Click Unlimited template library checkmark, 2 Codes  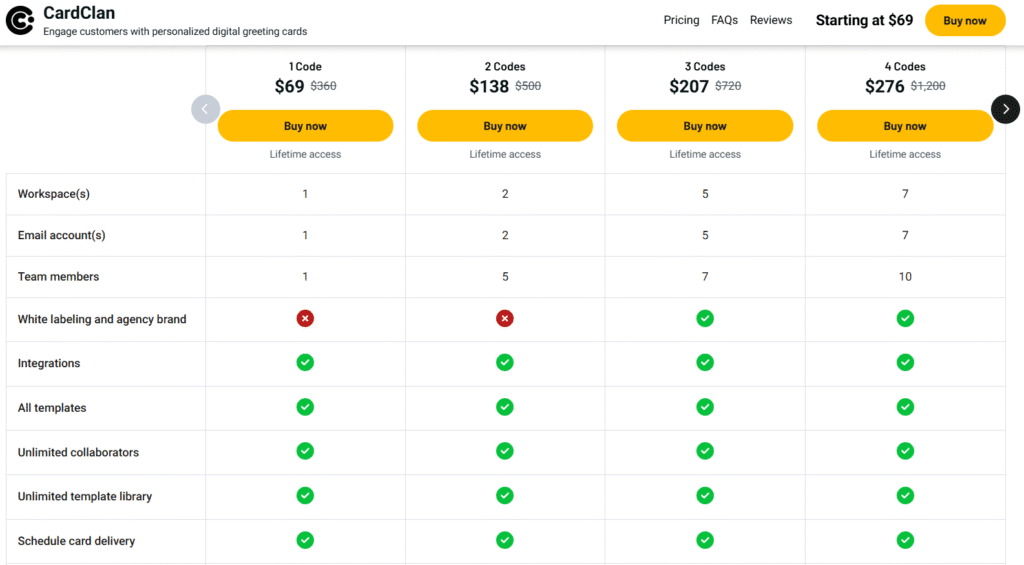505,496
